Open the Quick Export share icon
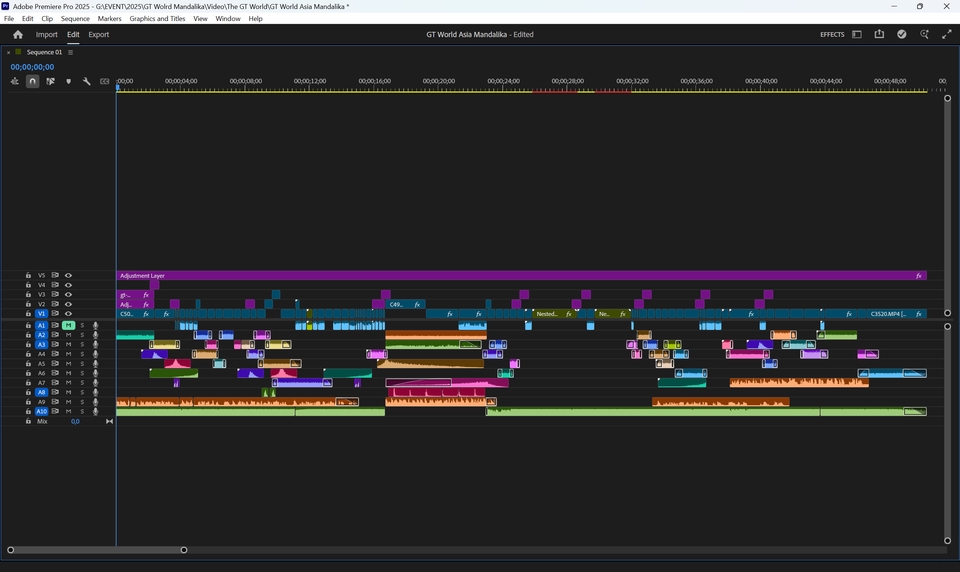This screenshot has height=572, width=960. coord(879,34)
